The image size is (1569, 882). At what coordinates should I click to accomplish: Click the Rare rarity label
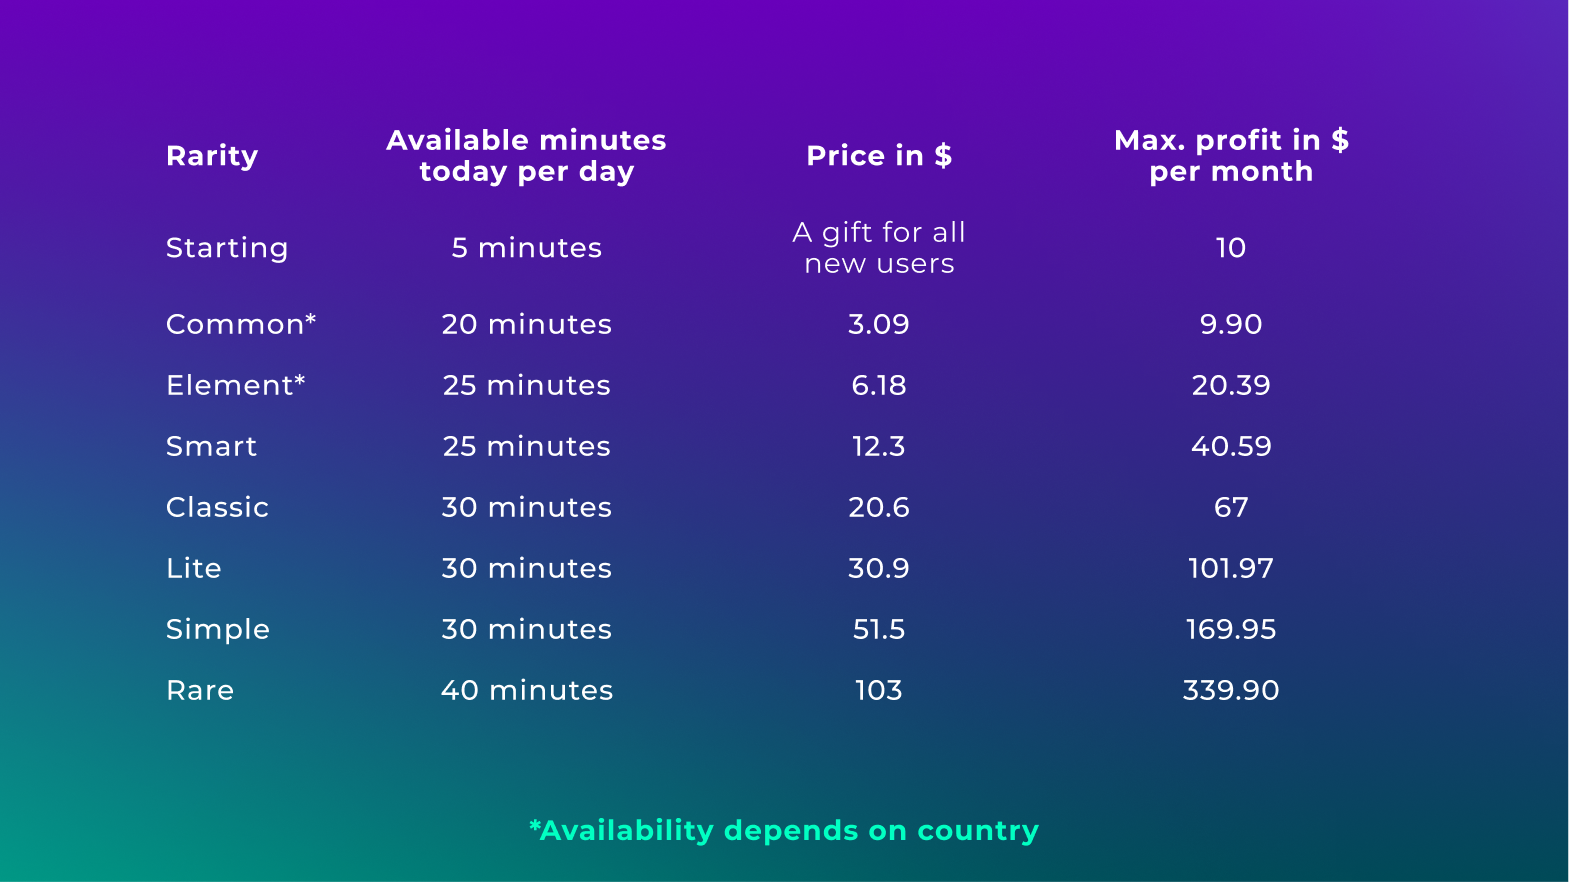(x=200, y=690)
